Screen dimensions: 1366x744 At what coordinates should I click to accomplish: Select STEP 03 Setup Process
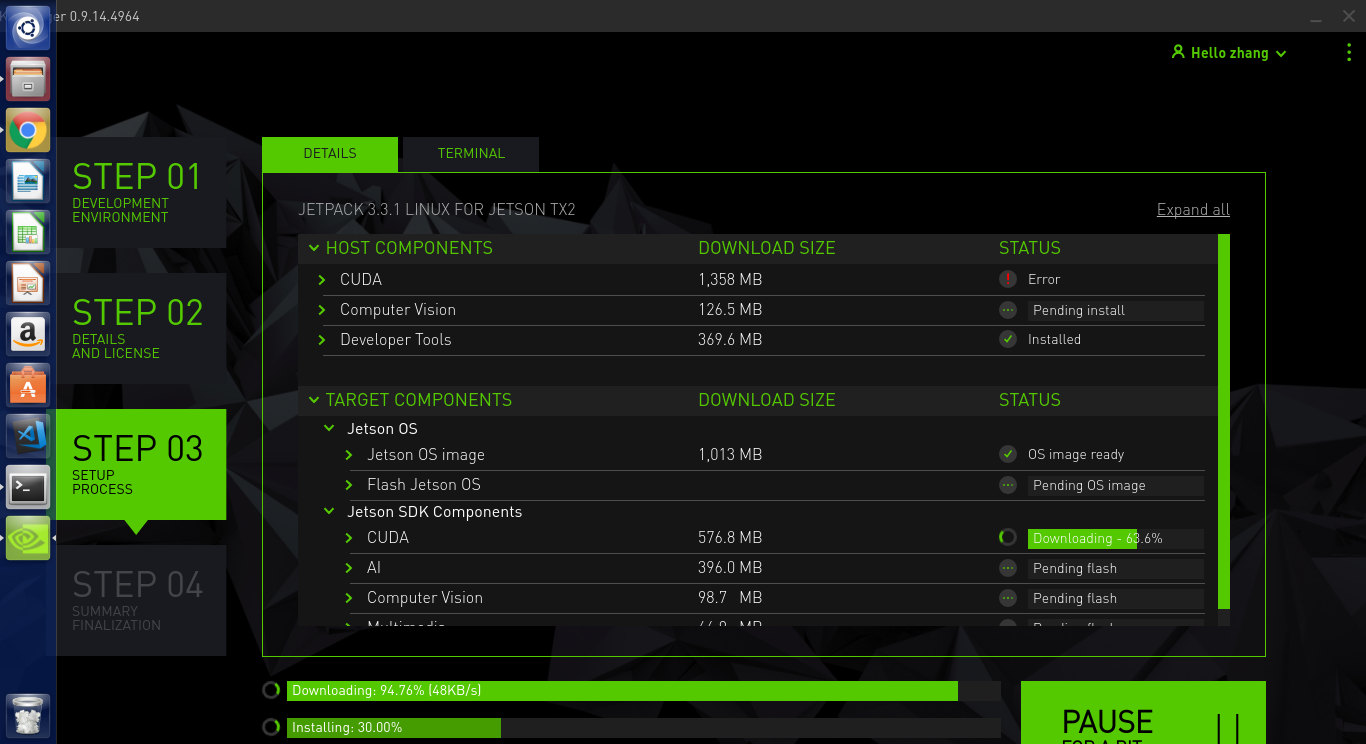141,464
